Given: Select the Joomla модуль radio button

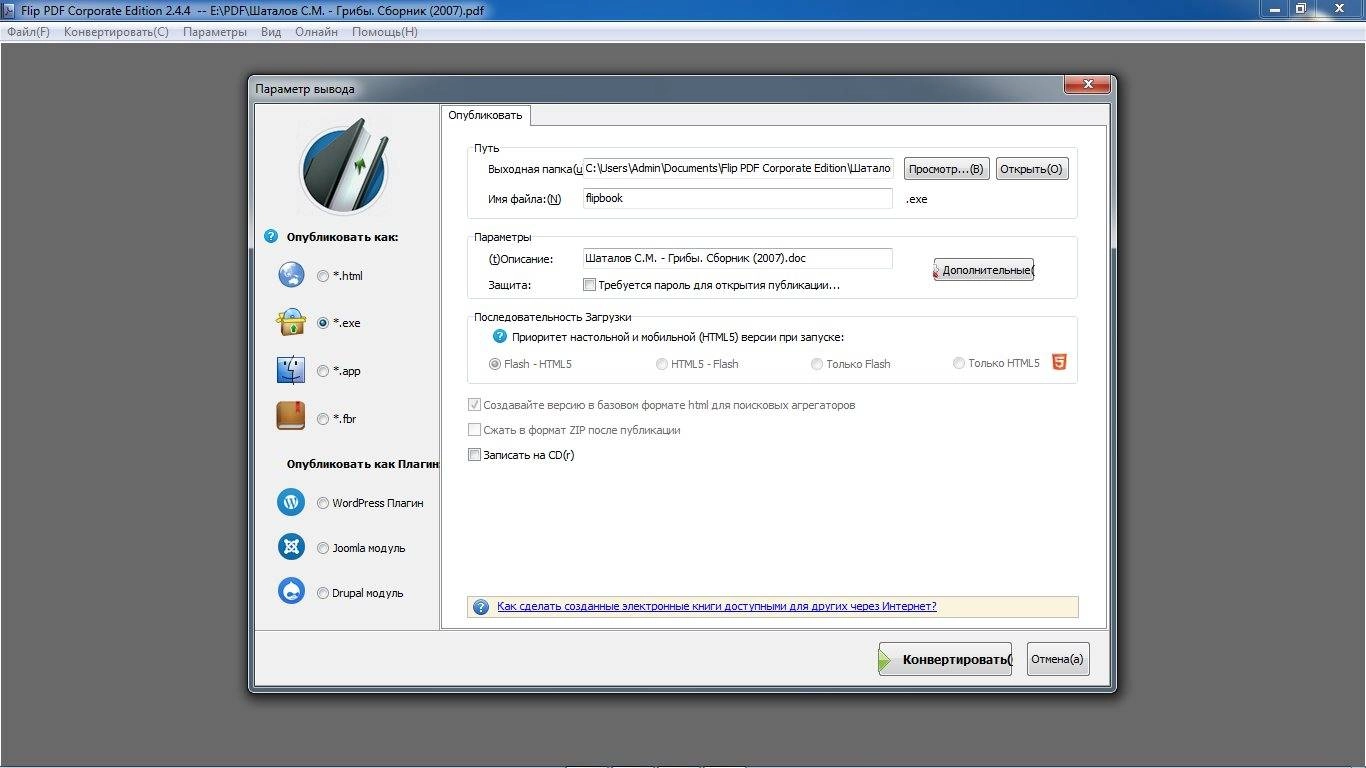Looking at the screenshot, I should 323,548.
